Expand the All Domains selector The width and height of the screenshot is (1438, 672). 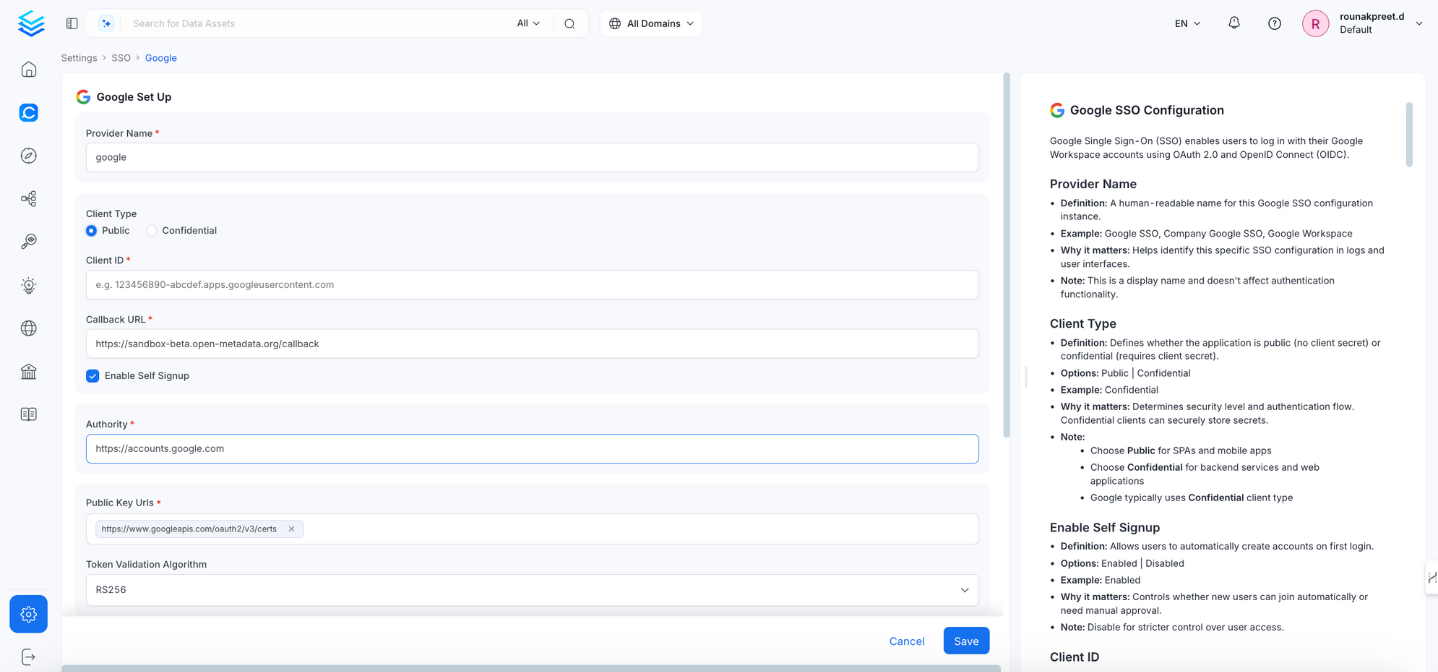point(650,22)
